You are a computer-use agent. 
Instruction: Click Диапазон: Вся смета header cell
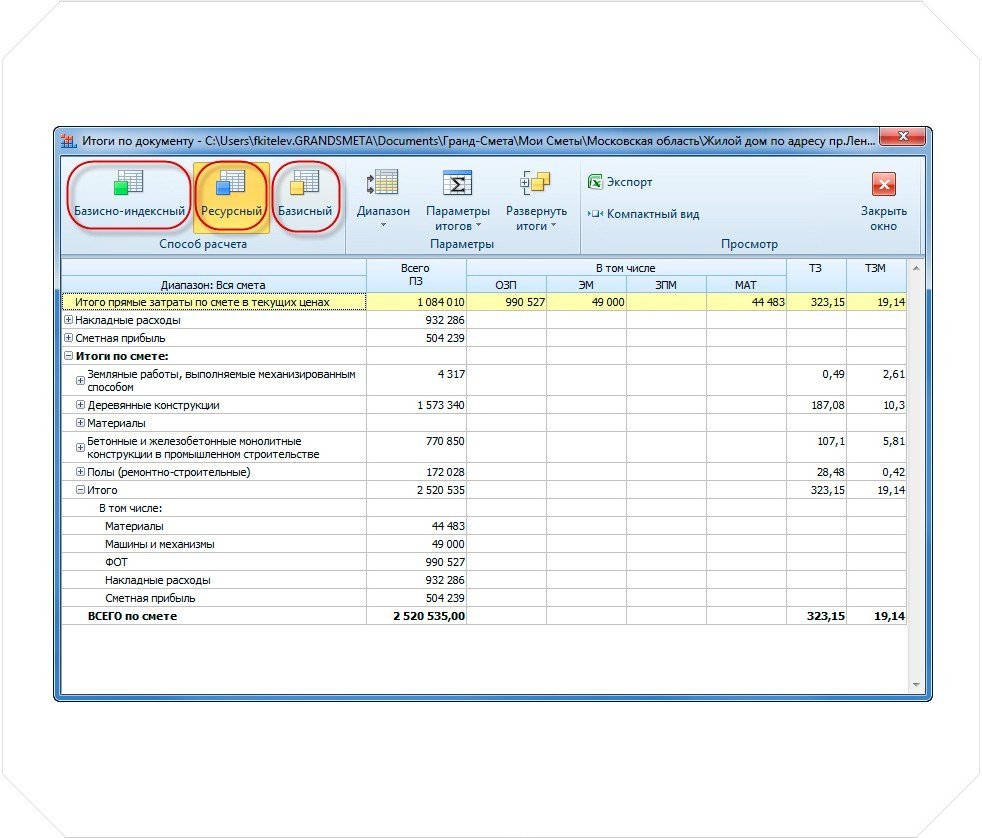coord(214,285)
